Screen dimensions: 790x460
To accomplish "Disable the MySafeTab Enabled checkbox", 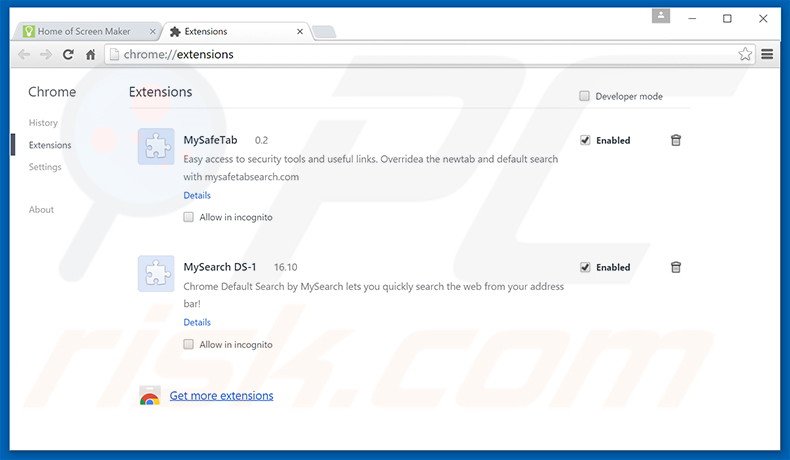I will (x=584, y=140).
